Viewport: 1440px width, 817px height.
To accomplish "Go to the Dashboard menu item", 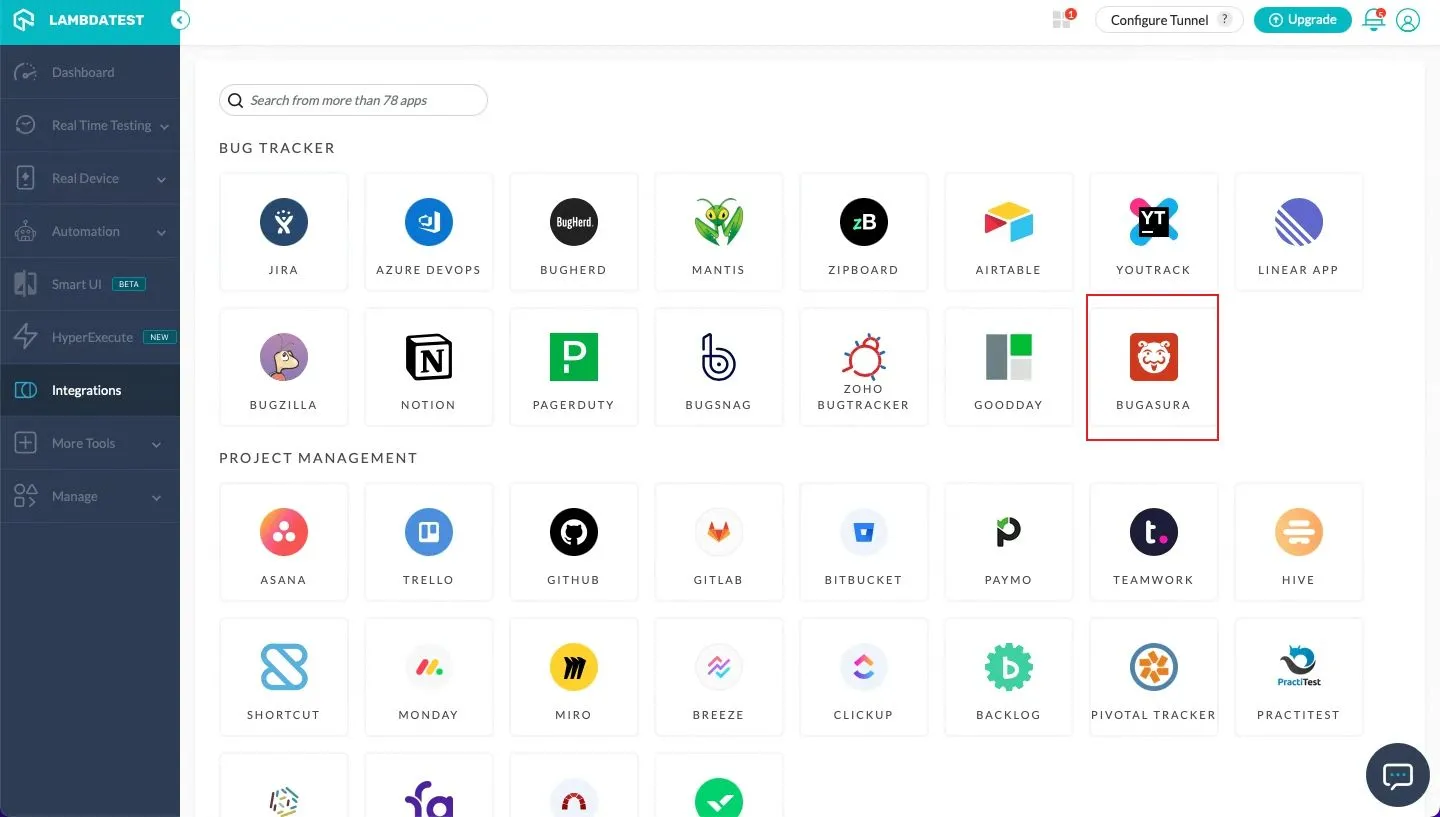I will pos(83,73).
